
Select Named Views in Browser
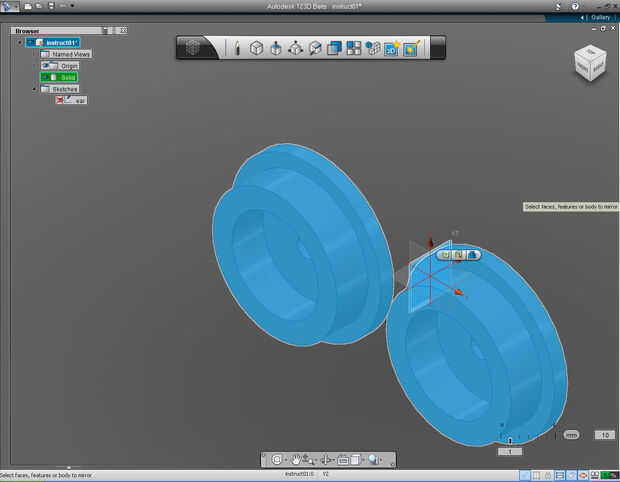[x=66, y=54]
